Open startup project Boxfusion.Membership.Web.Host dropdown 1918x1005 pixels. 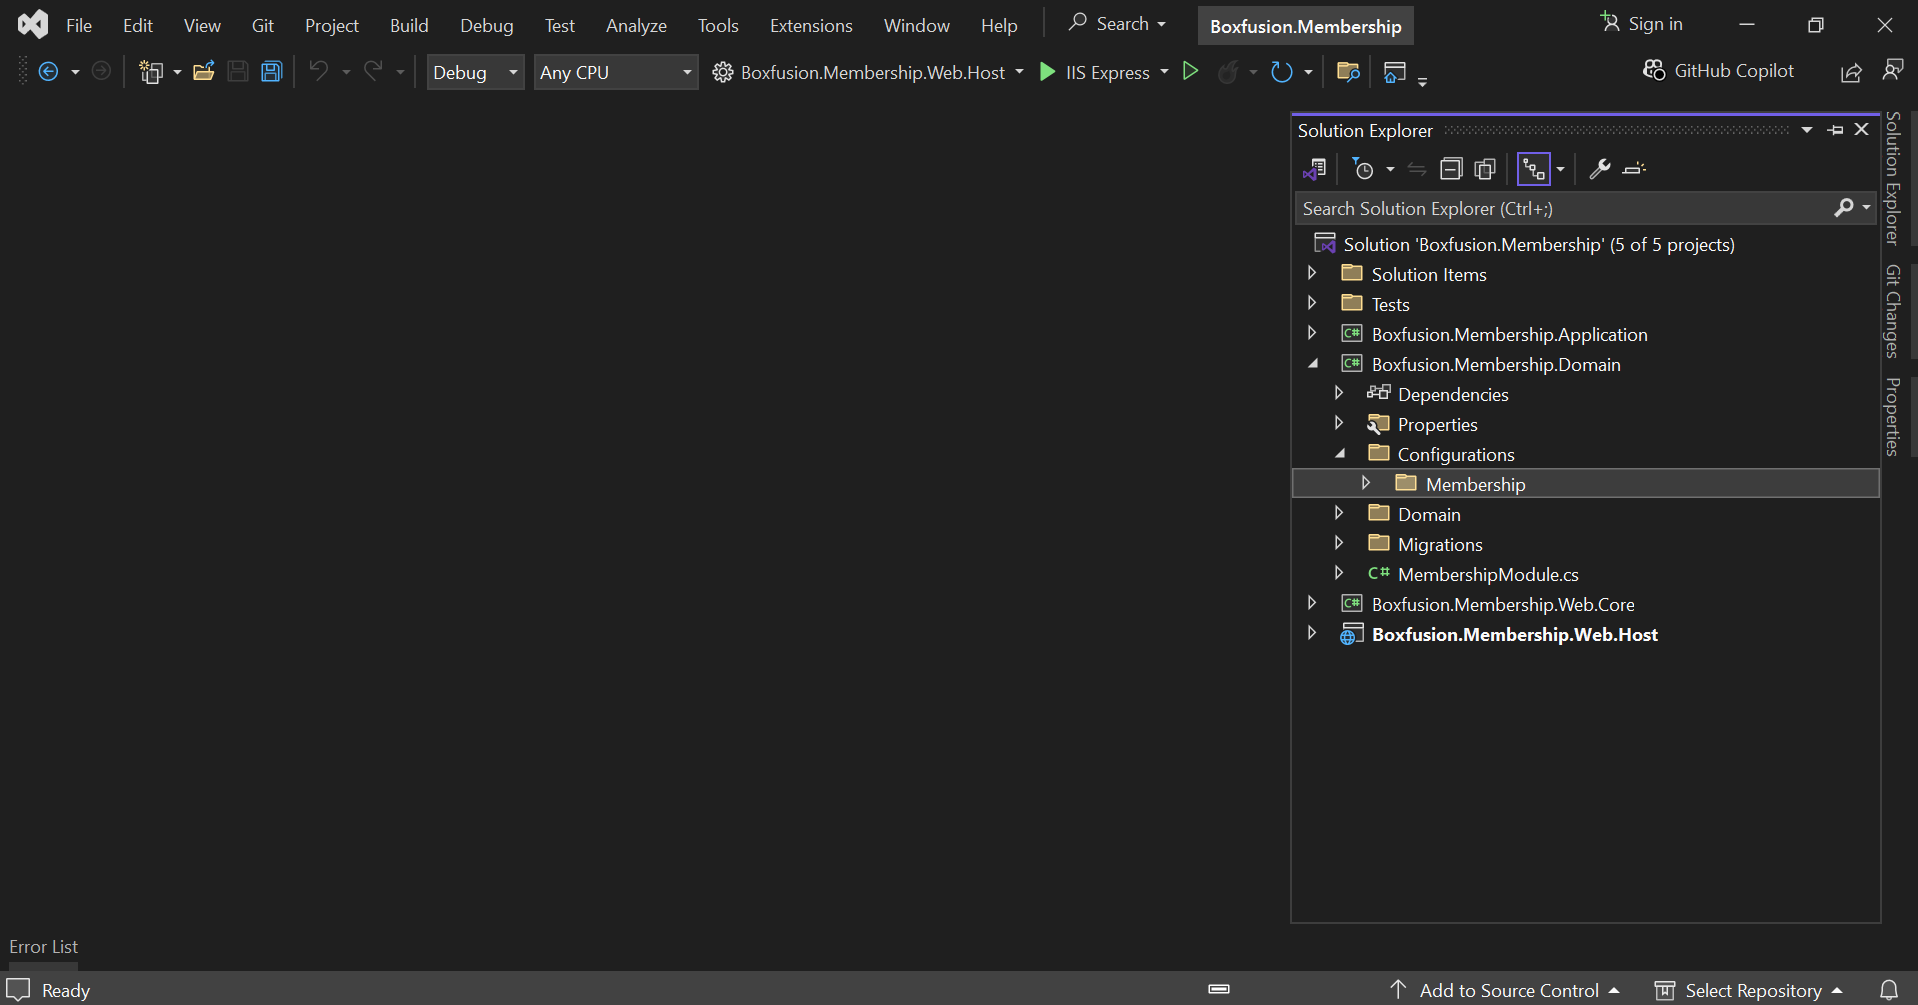coord(1019,72)
